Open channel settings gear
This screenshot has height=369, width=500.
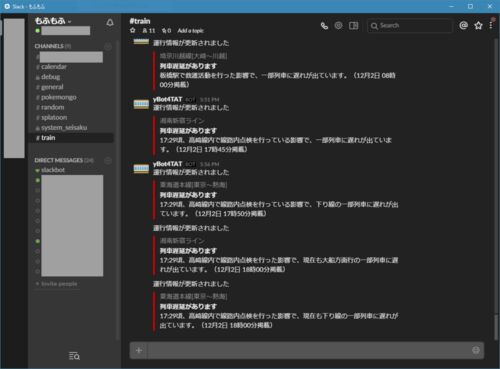point(338,26)
